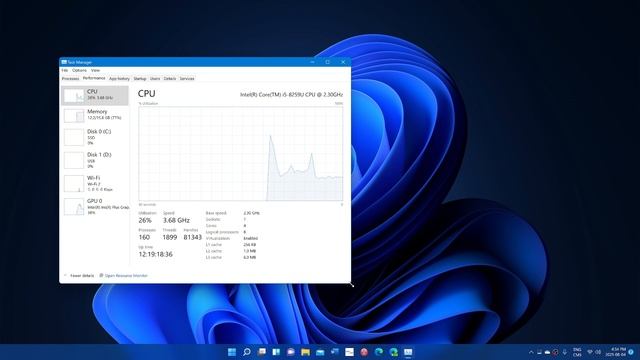Screen dimensions: 640x360
Task: Open the Mail app on taskbar
Action: (x=320, y=352)
